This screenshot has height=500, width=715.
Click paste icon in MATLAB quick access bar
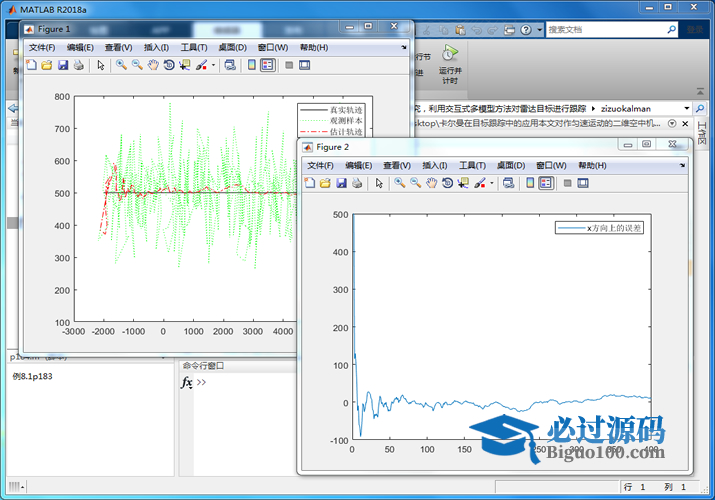point(461,30)
